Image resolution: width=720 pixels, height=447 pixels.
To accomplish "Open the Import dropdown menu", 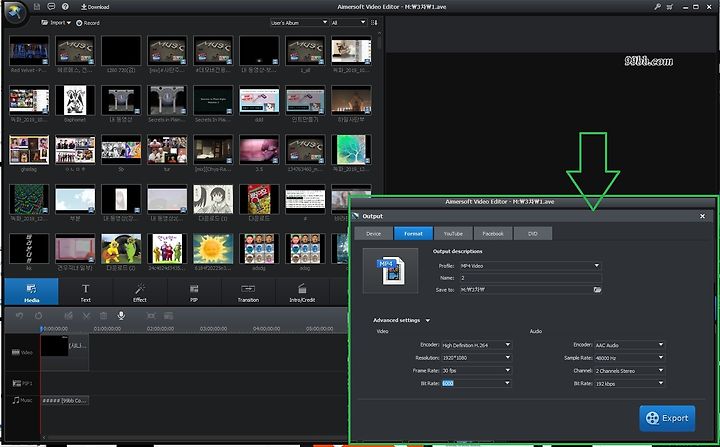I will [x=56, y=23].
